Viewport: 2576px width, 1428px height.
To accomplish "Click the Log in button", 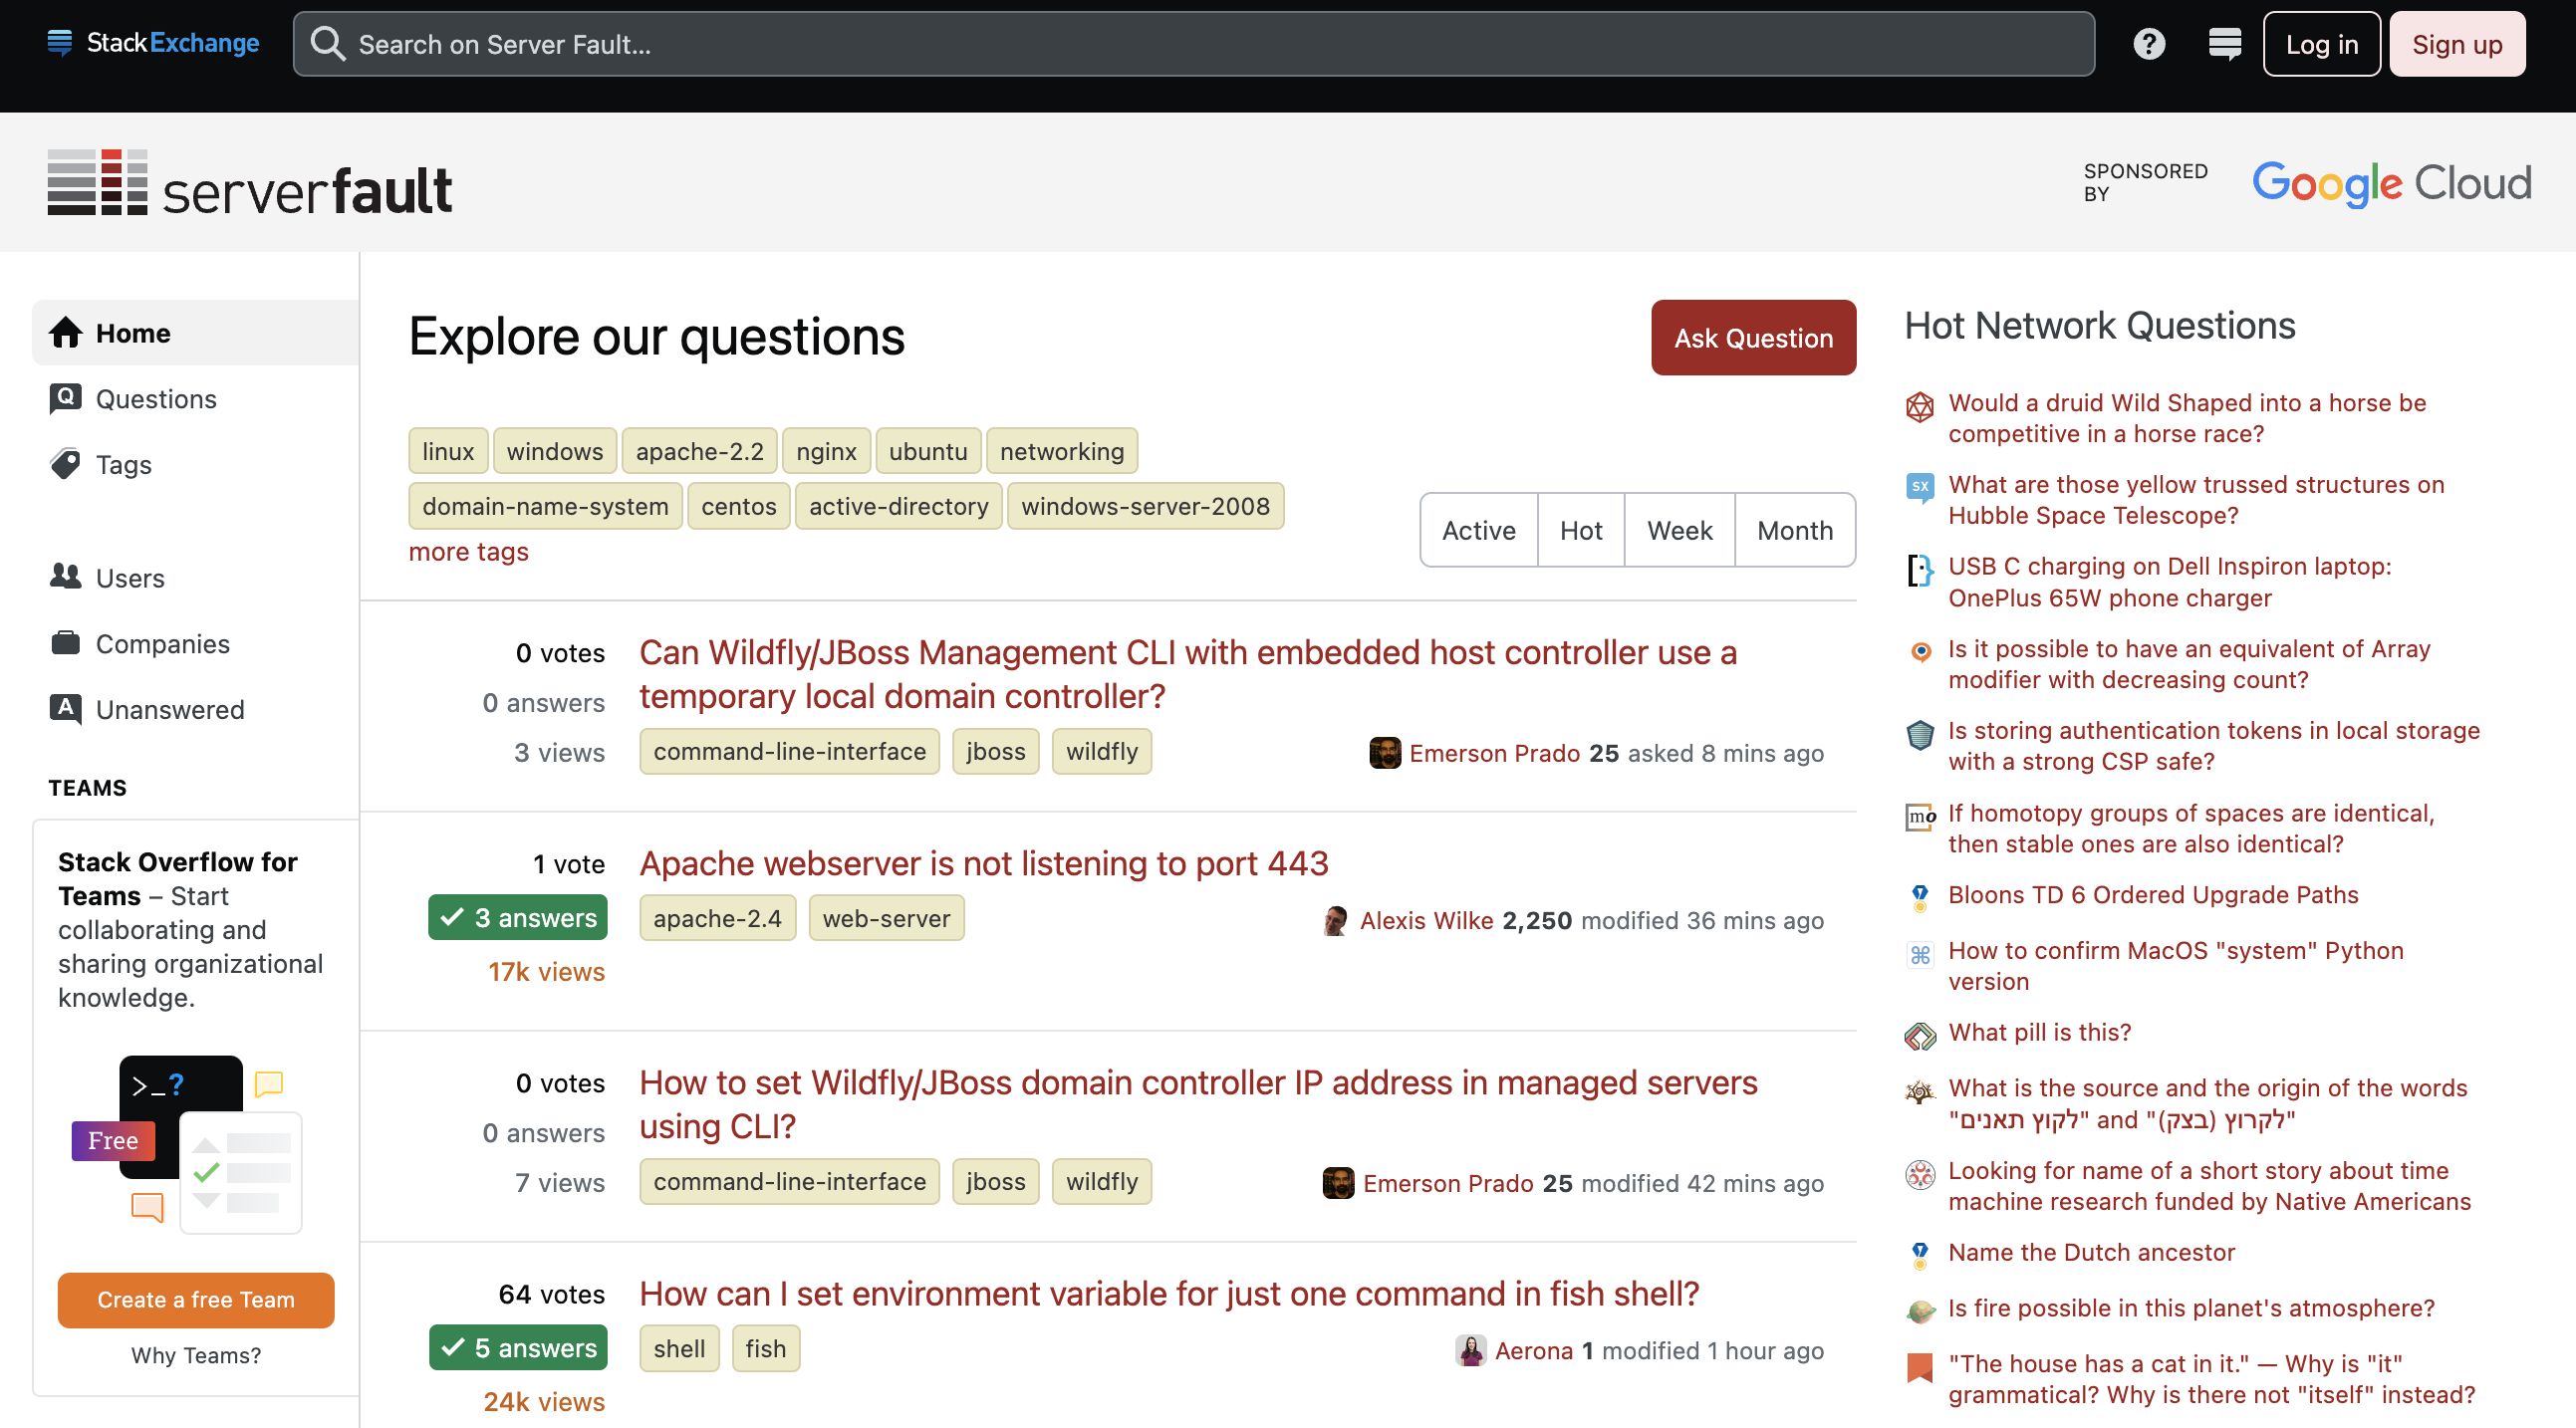I will coord(2319,44).
